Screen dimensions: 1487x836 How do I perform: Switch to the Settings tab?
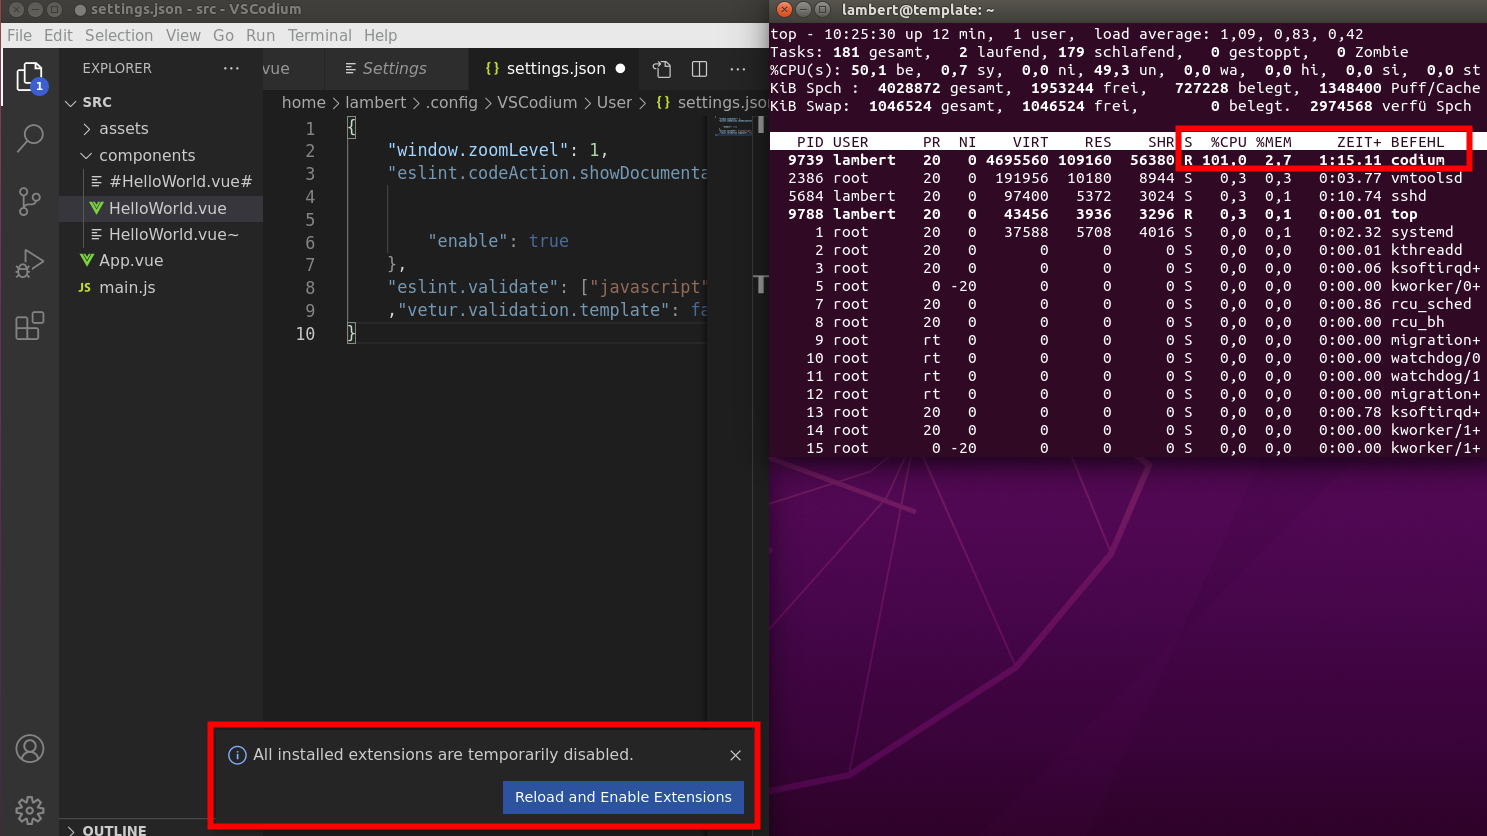point(395,69)
